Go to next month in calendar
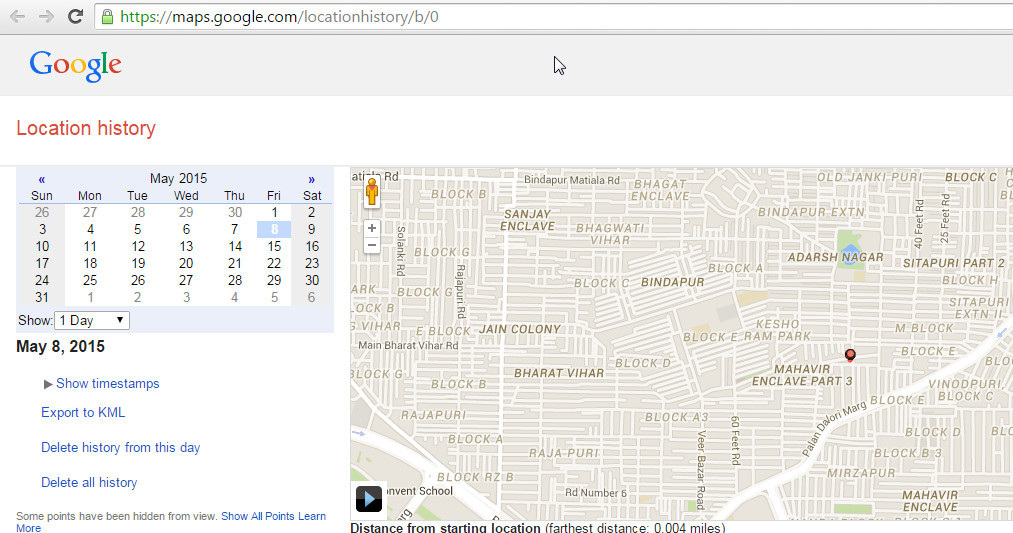The height and width of the screenshot is (533, 1013). [311, 179]
